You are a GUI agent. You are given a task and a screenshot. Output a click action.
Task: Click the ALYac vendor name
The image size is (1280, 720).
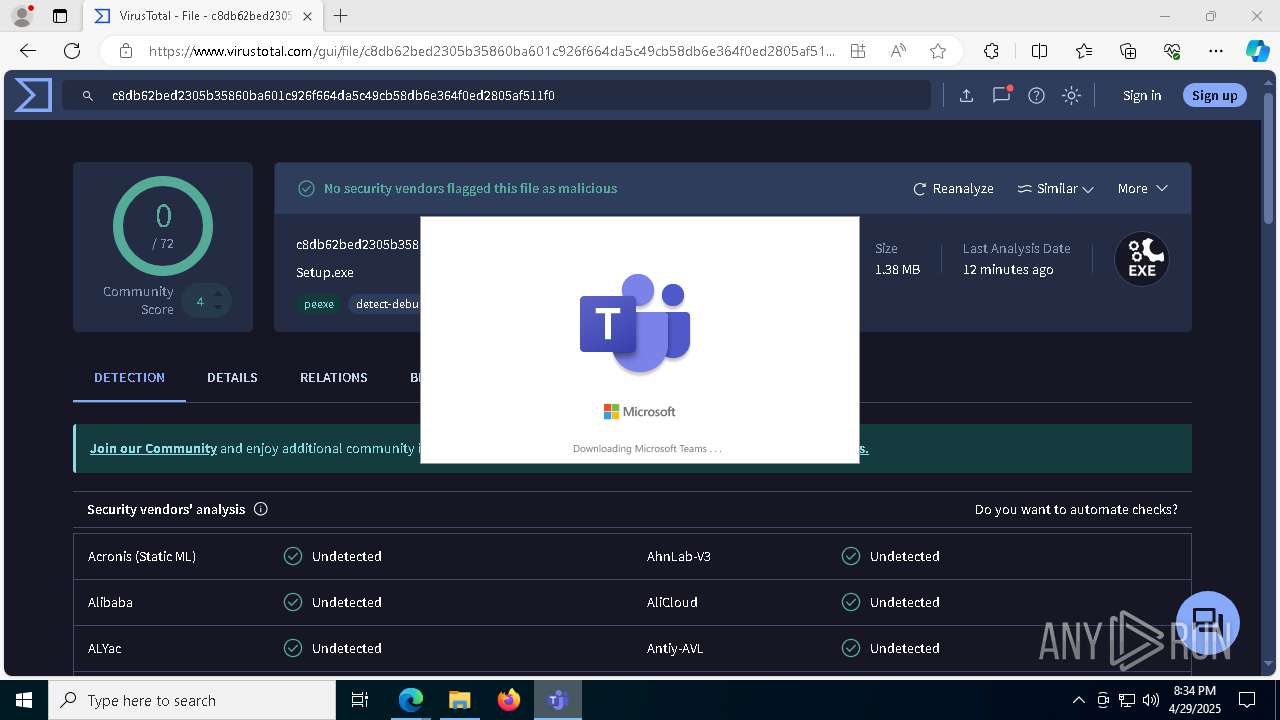pos(104,648)
